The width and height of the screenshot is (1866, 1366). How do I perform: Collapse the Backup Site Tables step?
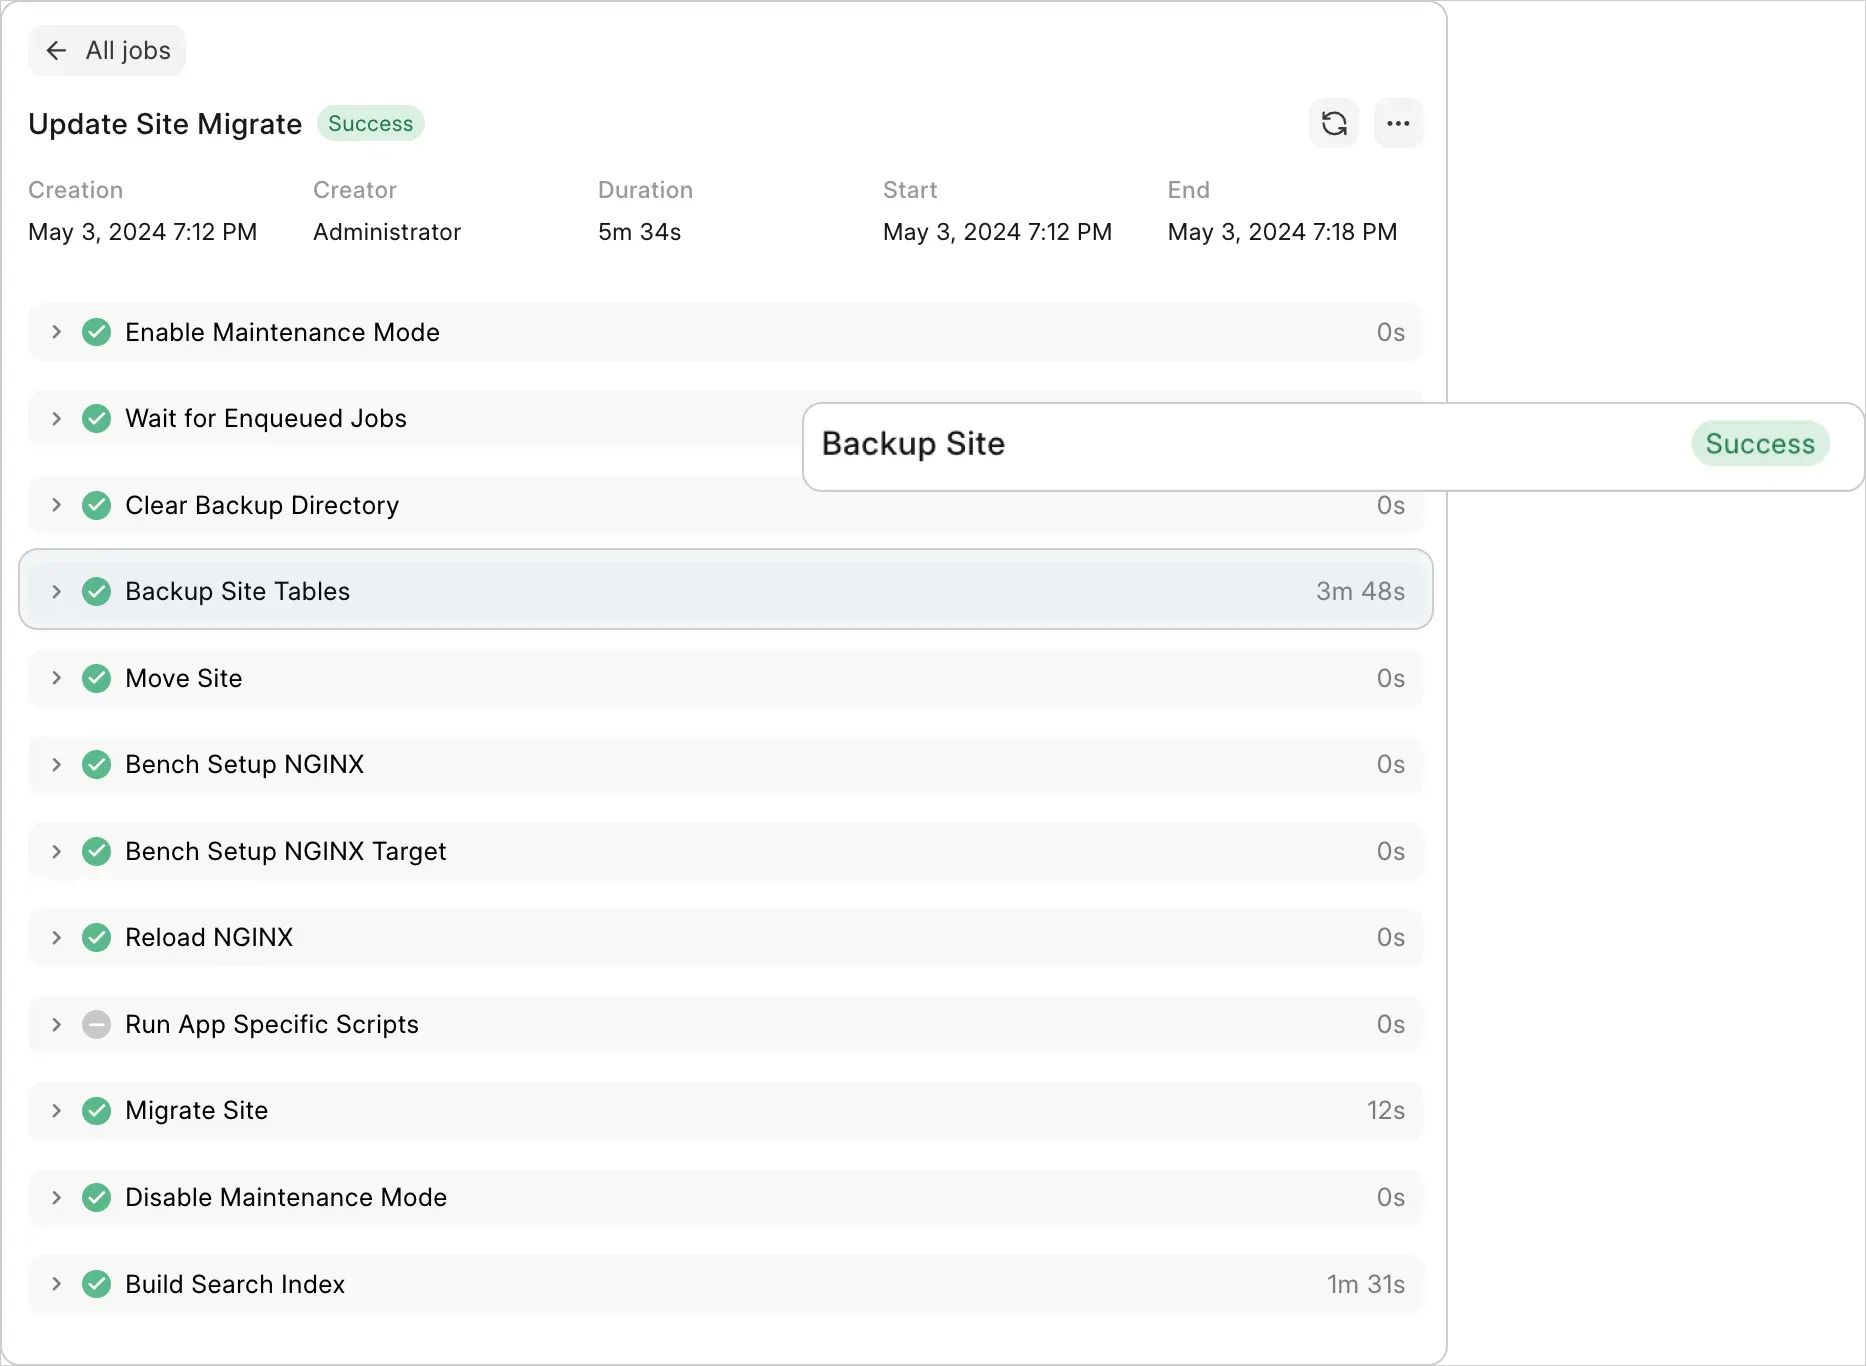[x=57, y=591]
